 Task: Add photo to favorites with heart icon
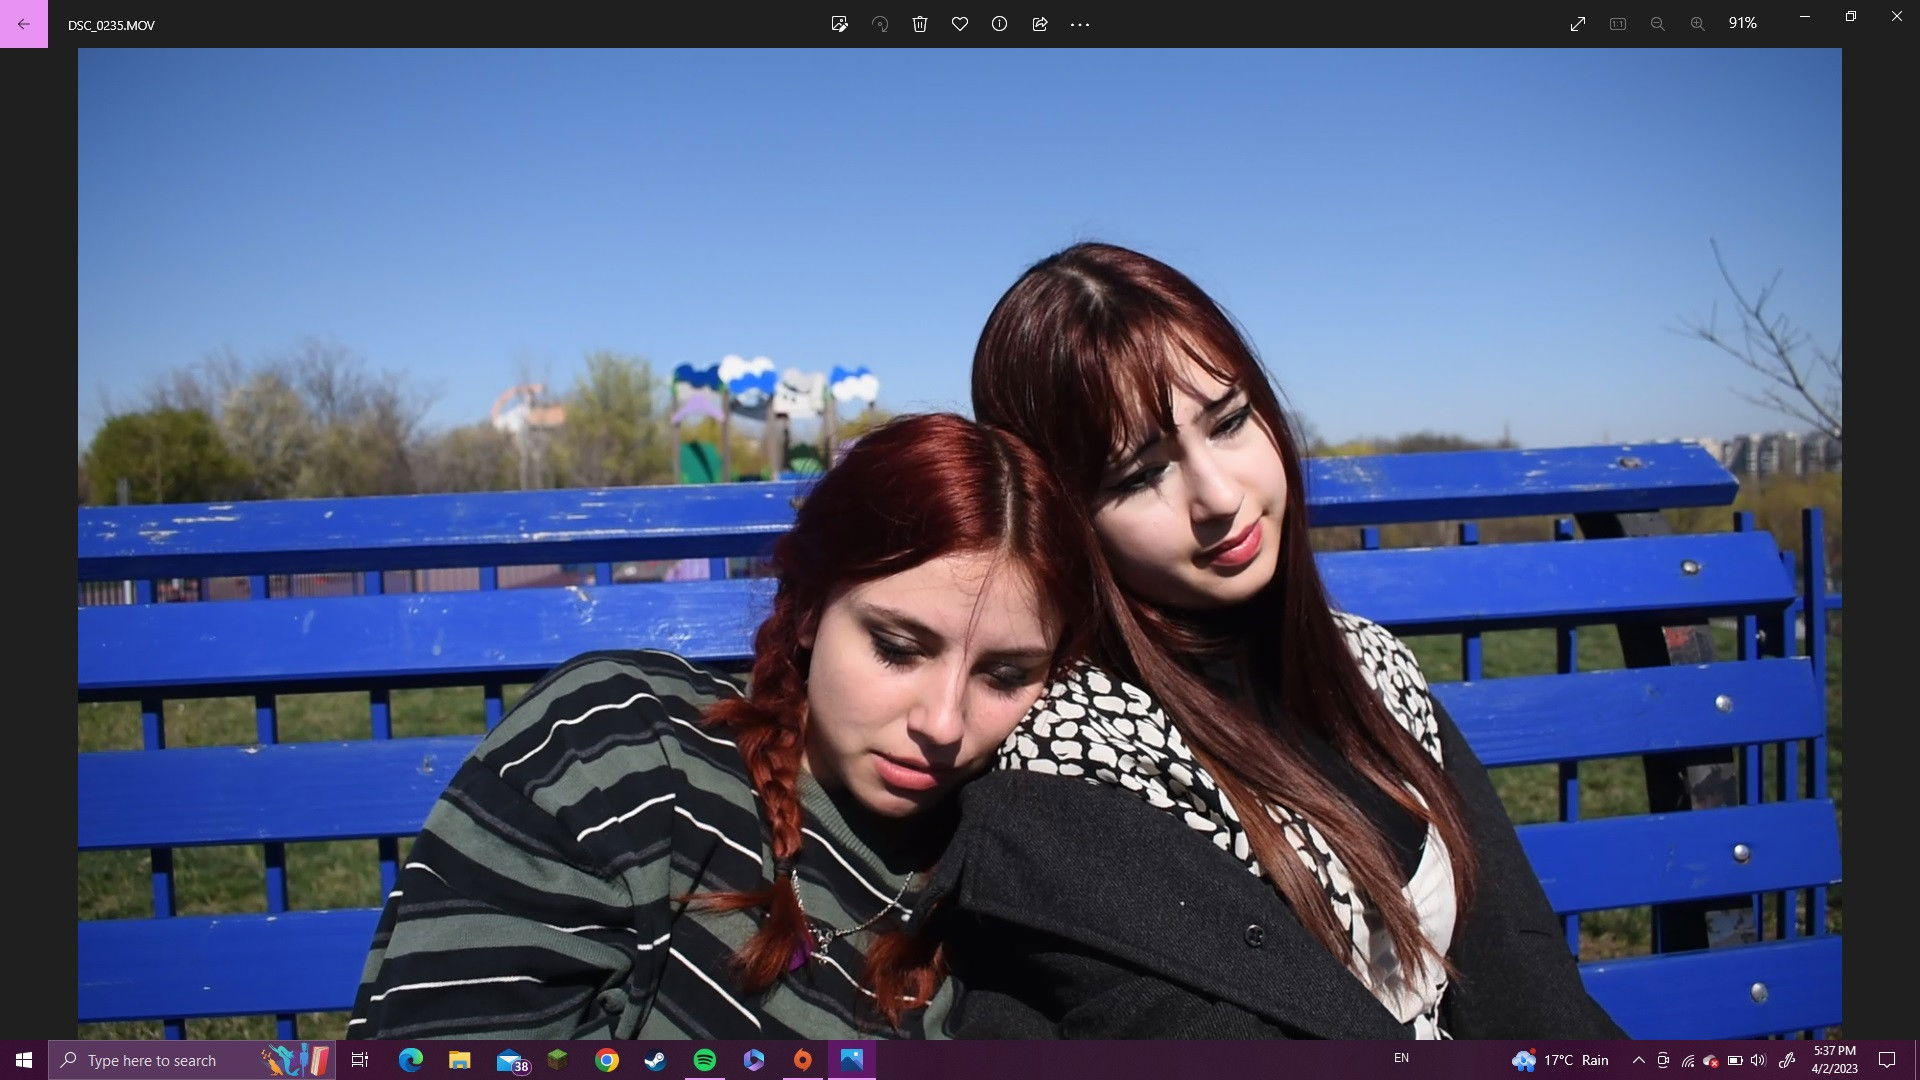(x=960, y=24)
